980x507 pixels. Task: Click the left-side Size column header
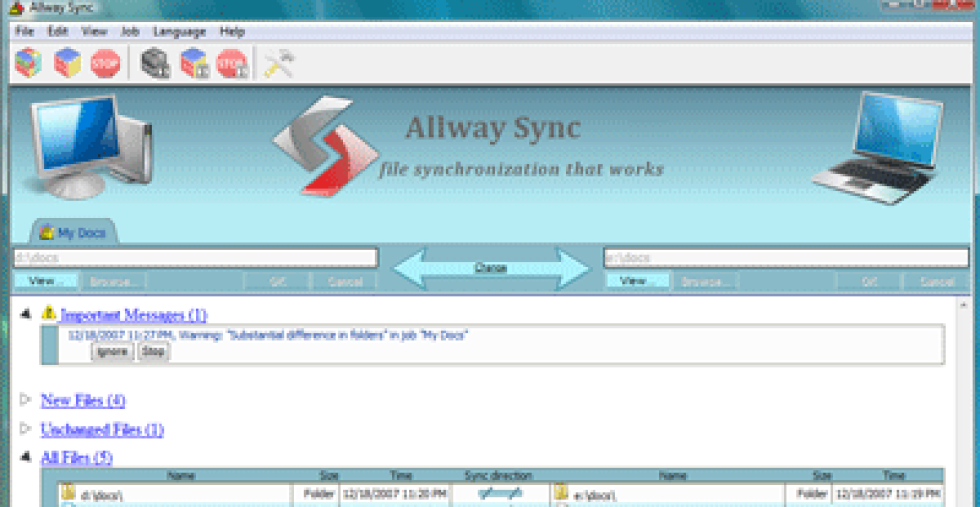[329, 475]
